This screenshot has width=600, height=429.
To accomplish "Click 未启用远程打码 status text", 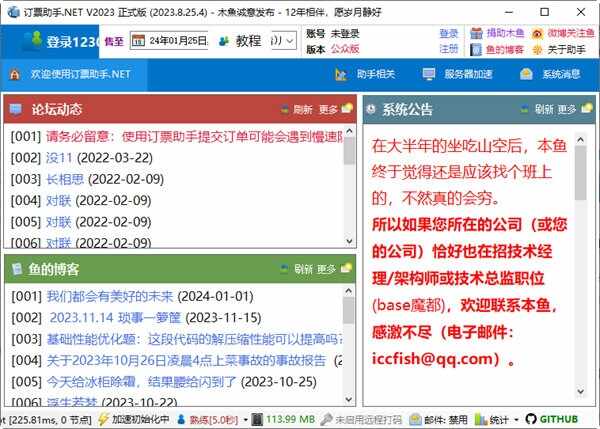I will (x=368, y=420).
